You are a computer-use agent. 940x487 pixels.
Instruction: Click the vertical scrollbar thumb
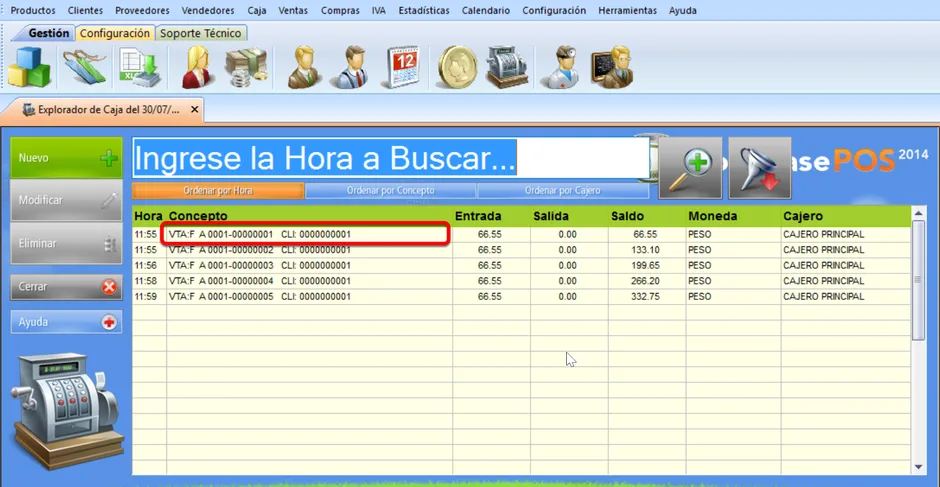(918, 280)
